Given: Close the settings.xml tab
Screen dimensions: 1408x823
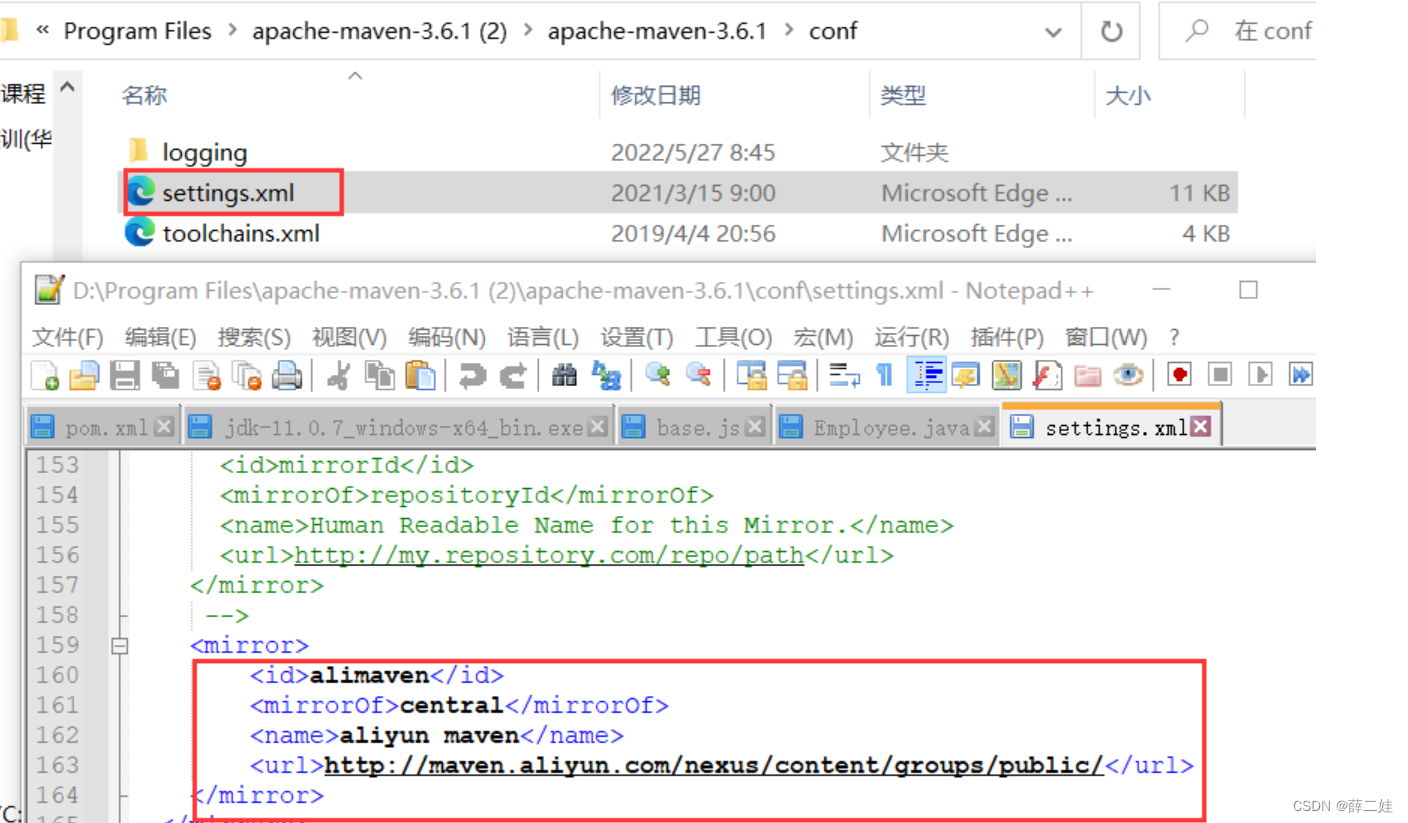Looking at the screenshot, I should [x=1201, y=427].
